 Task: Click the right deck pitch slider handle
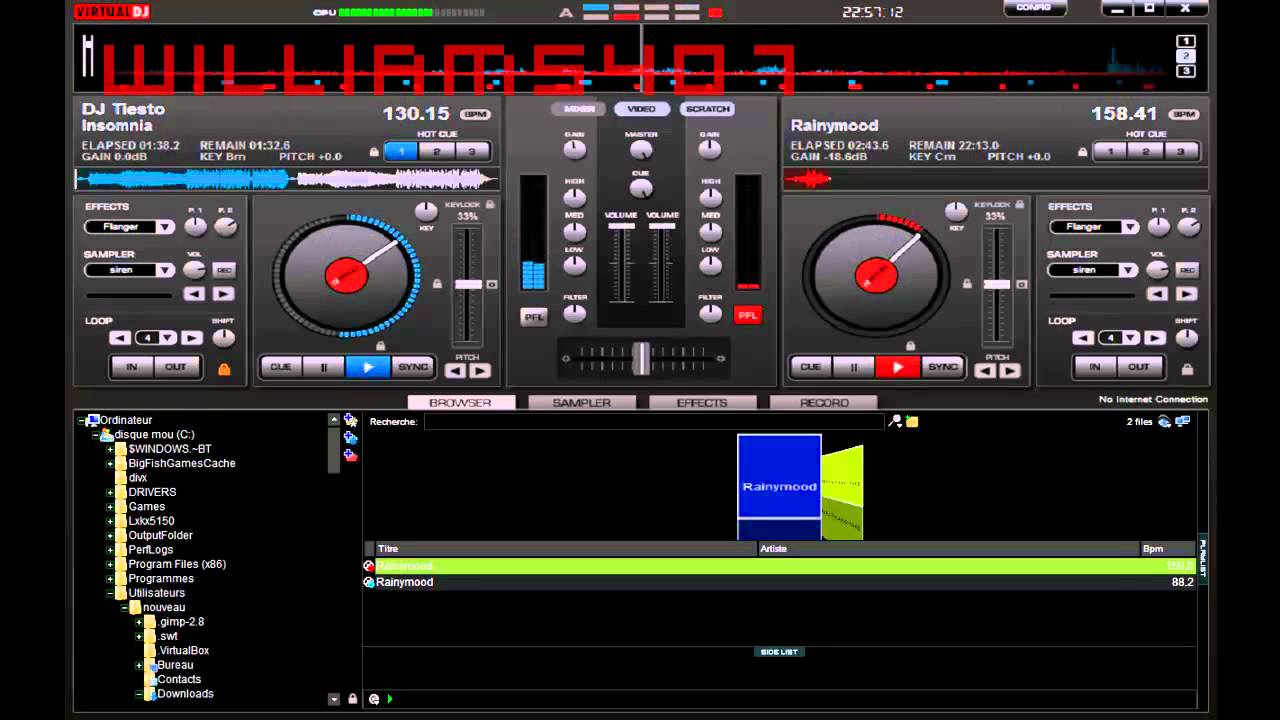coord(997,285)
